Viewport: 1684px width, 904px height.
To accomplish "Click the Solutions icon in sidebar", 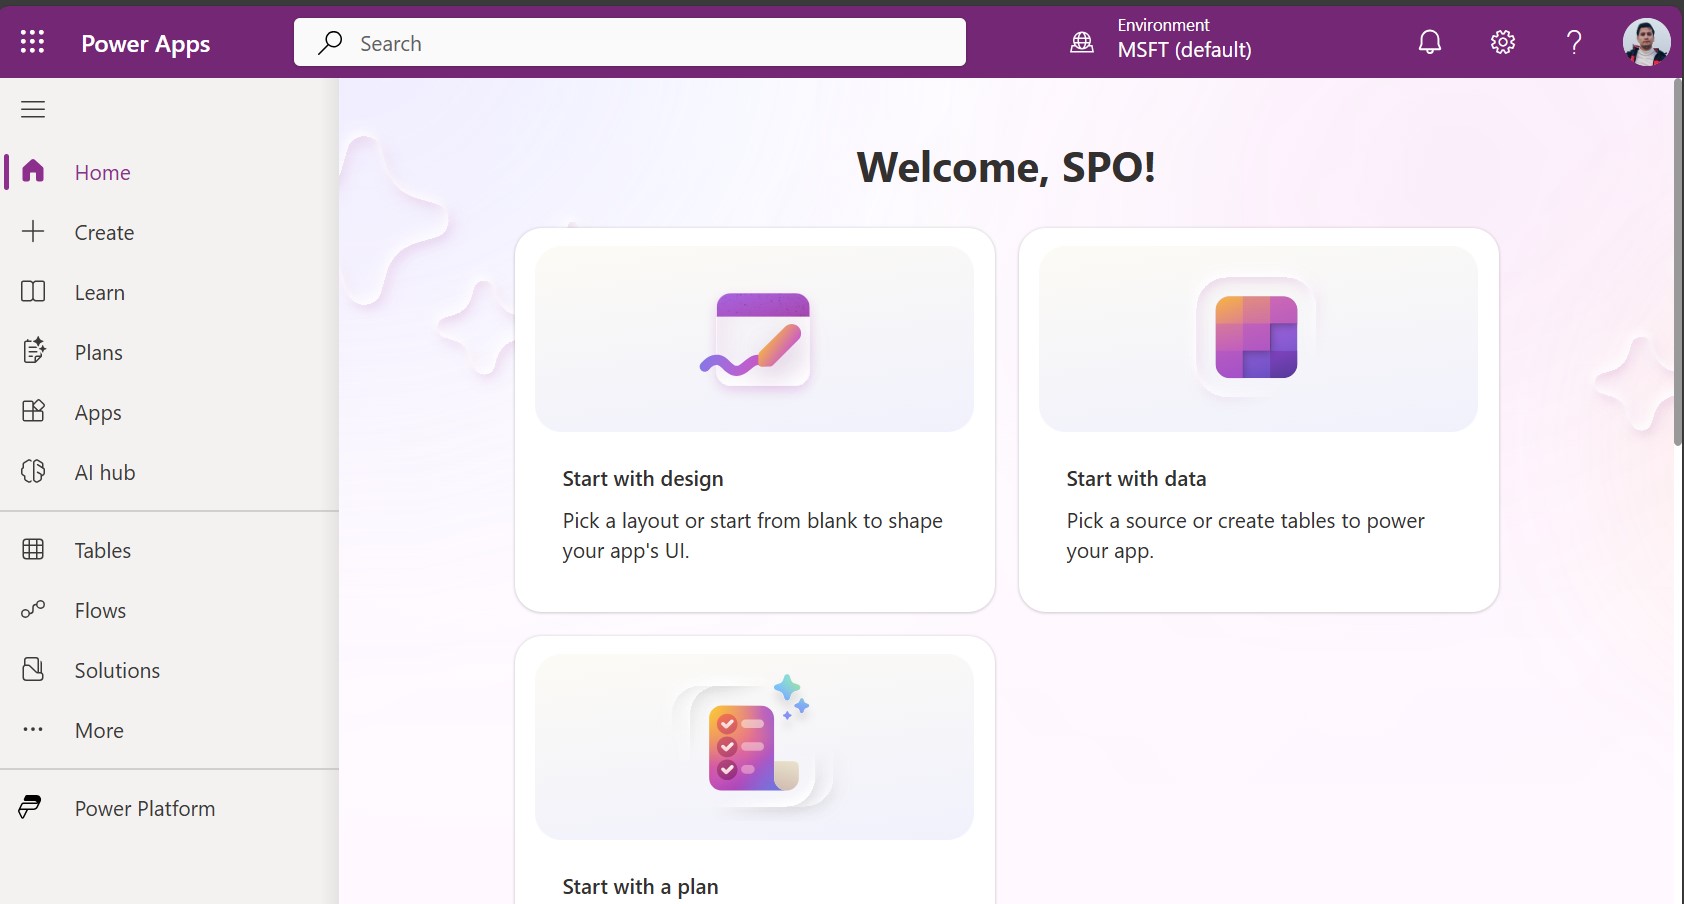I will [x=33, y=670].
